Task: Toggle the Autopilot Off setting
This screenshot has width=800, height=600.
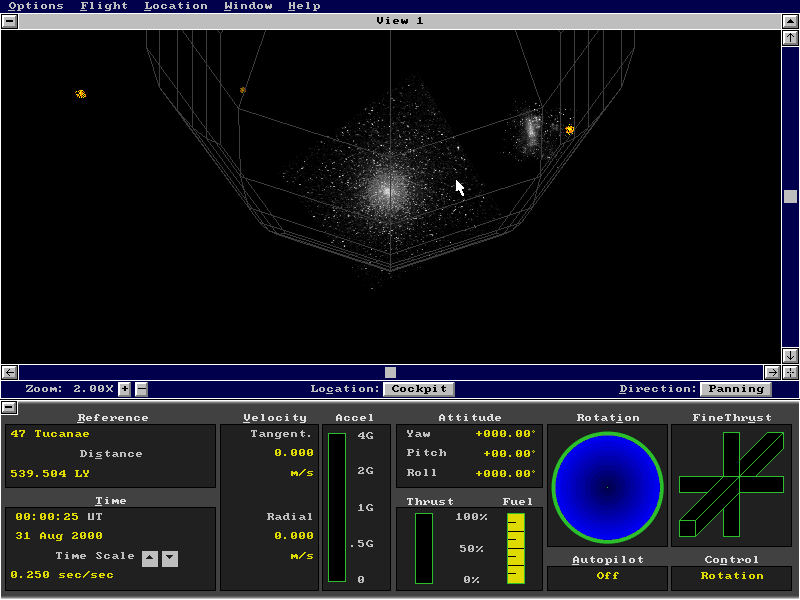Action: [607, 576]
